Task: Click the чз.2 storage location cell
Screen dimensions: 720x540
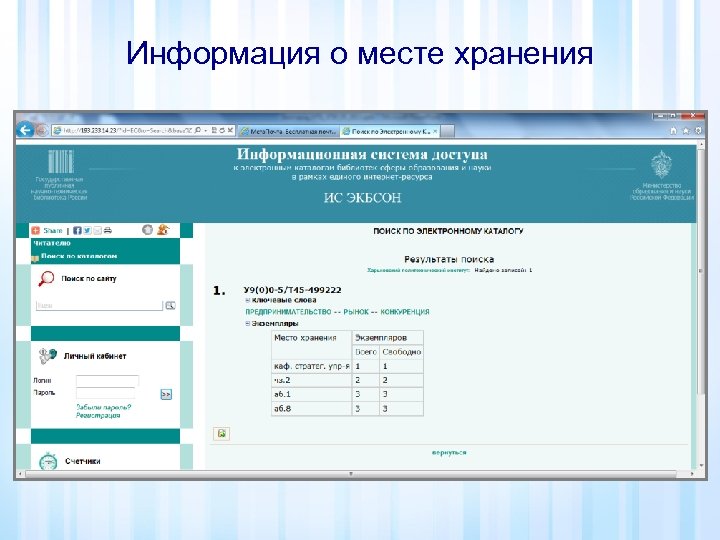Action: pos(311,380)
